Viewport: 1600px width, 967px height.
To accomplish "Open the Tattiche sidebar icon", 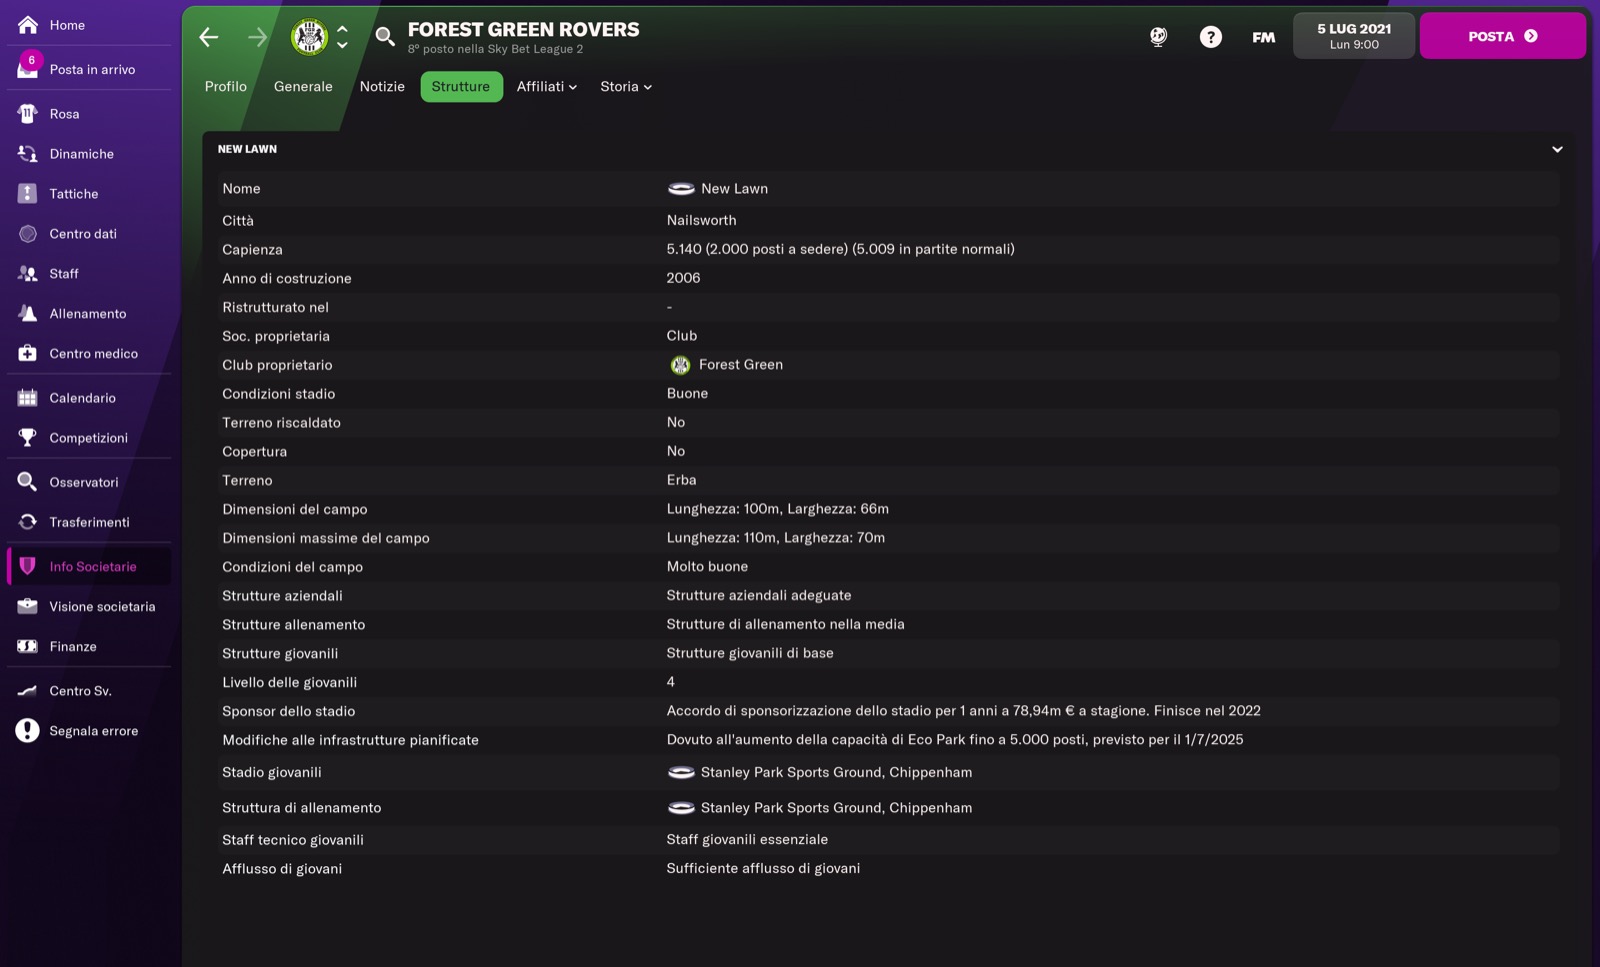I will (28, 194).
